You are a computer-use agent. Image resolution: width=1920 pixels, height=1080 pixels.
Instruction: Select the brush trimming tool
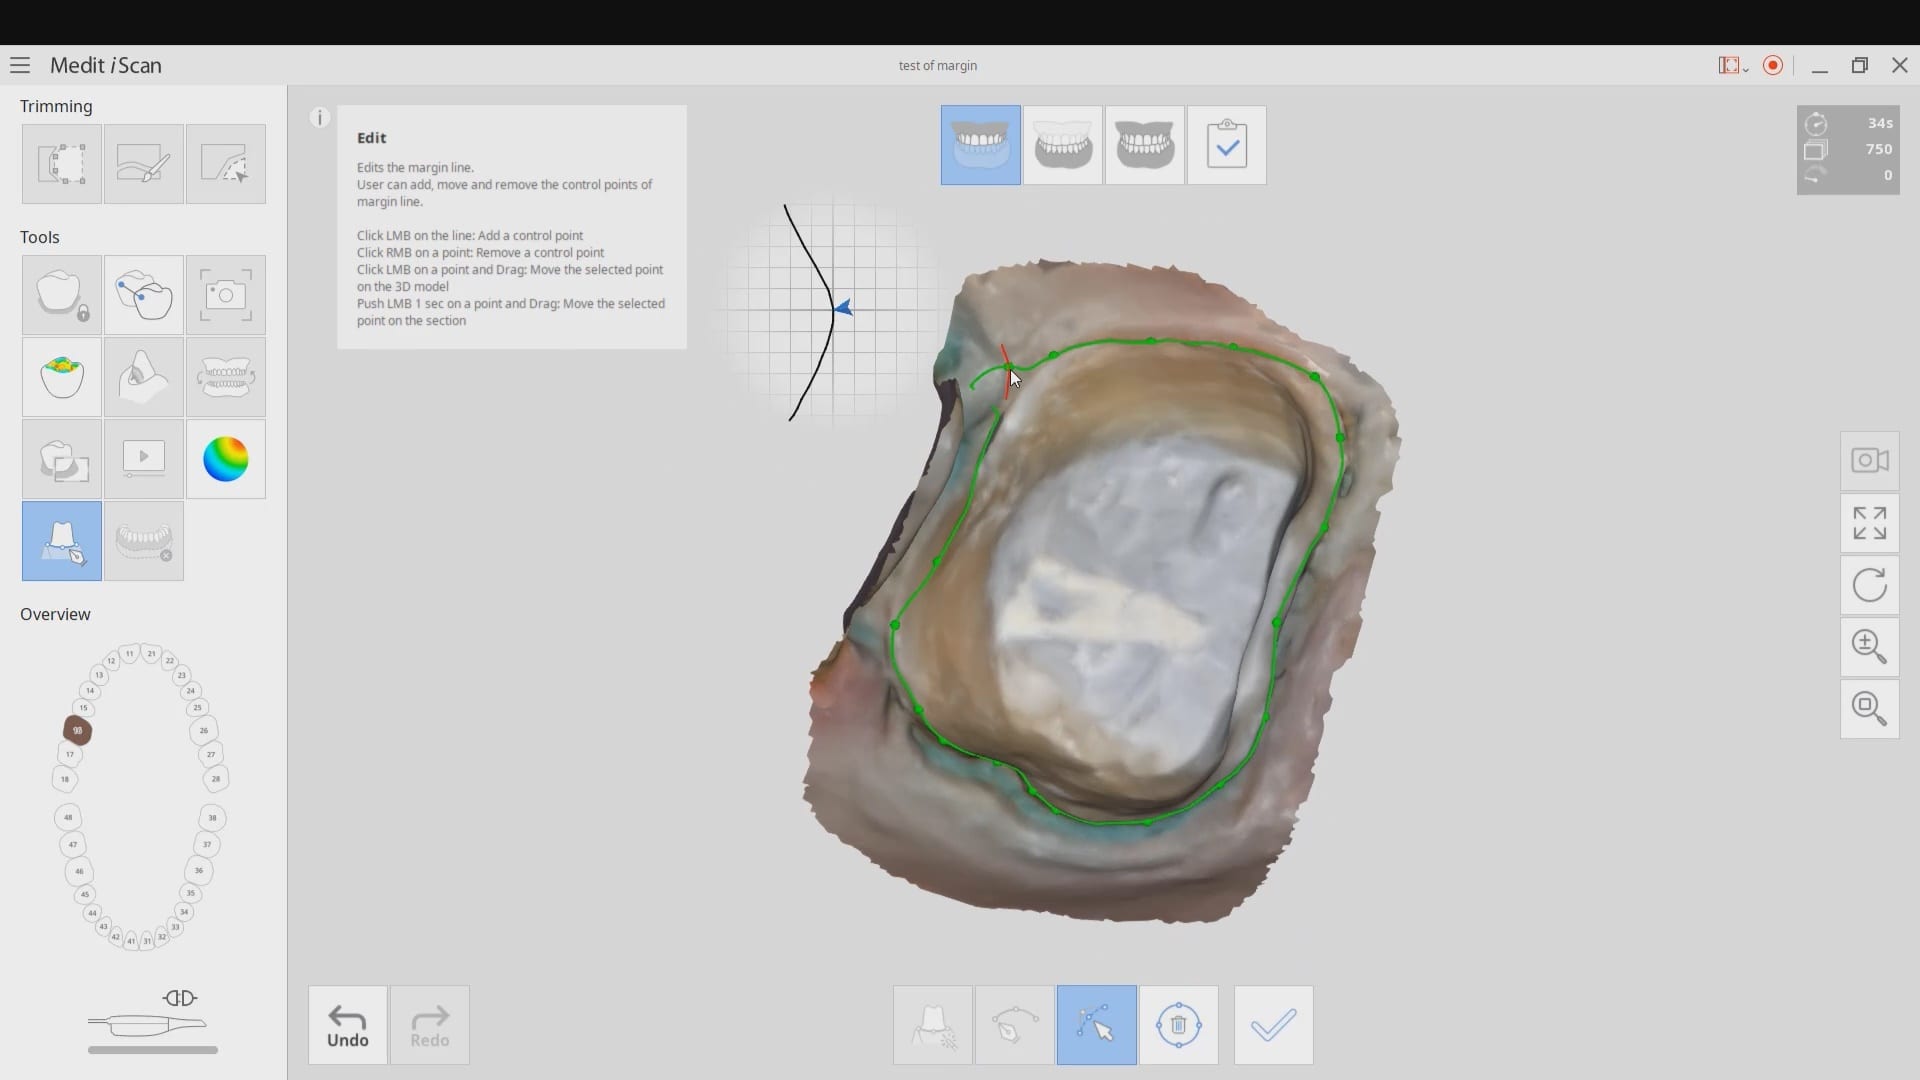click(x=144, y=164)
